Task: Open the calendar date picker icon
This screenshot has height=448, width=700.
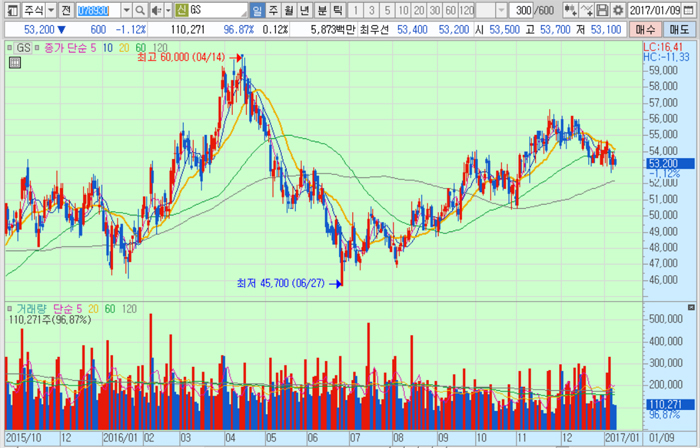Action: 689,10
